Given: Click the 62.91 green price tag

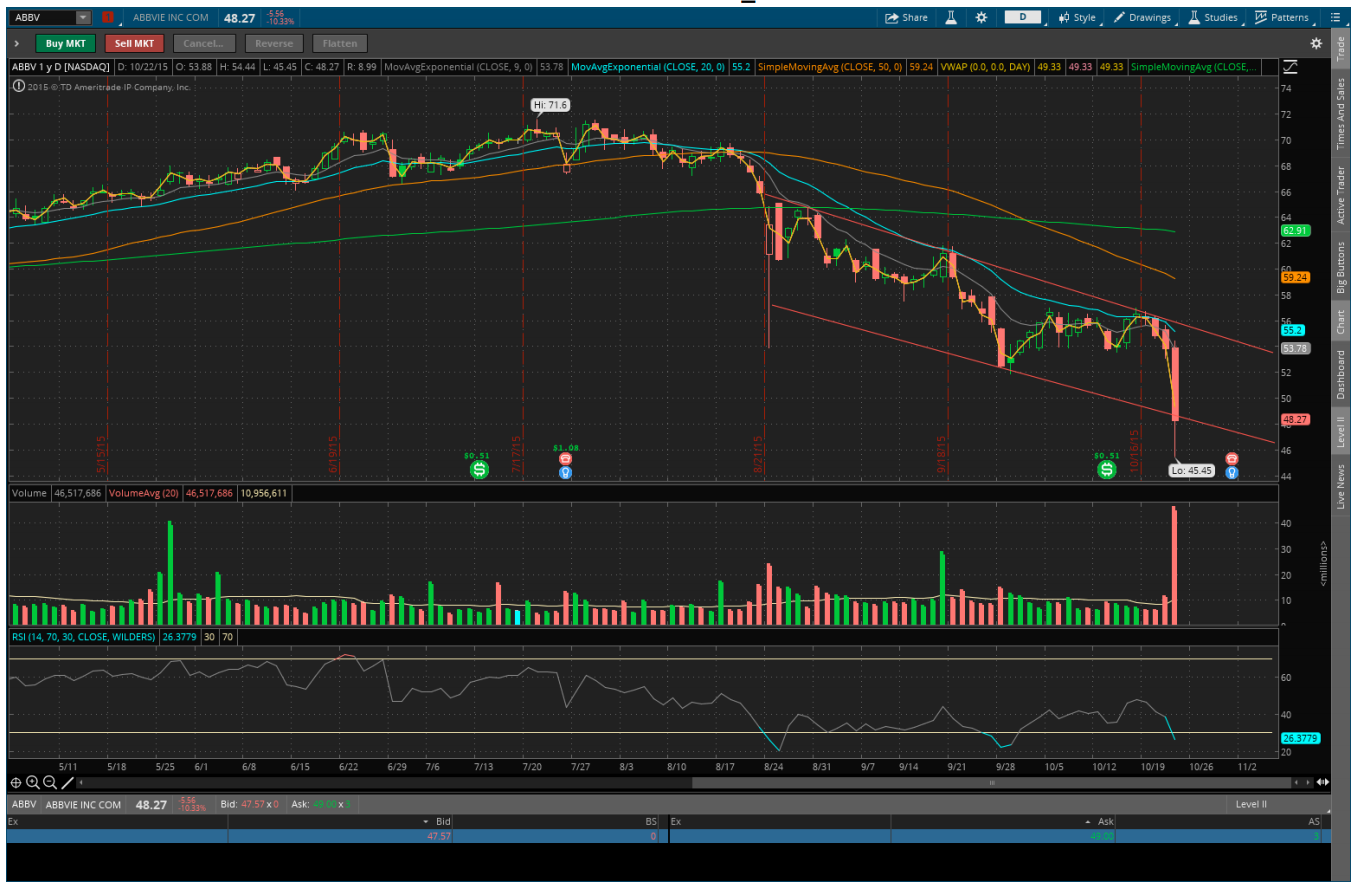Looking at the screenshot, I should coord(1294,230).
